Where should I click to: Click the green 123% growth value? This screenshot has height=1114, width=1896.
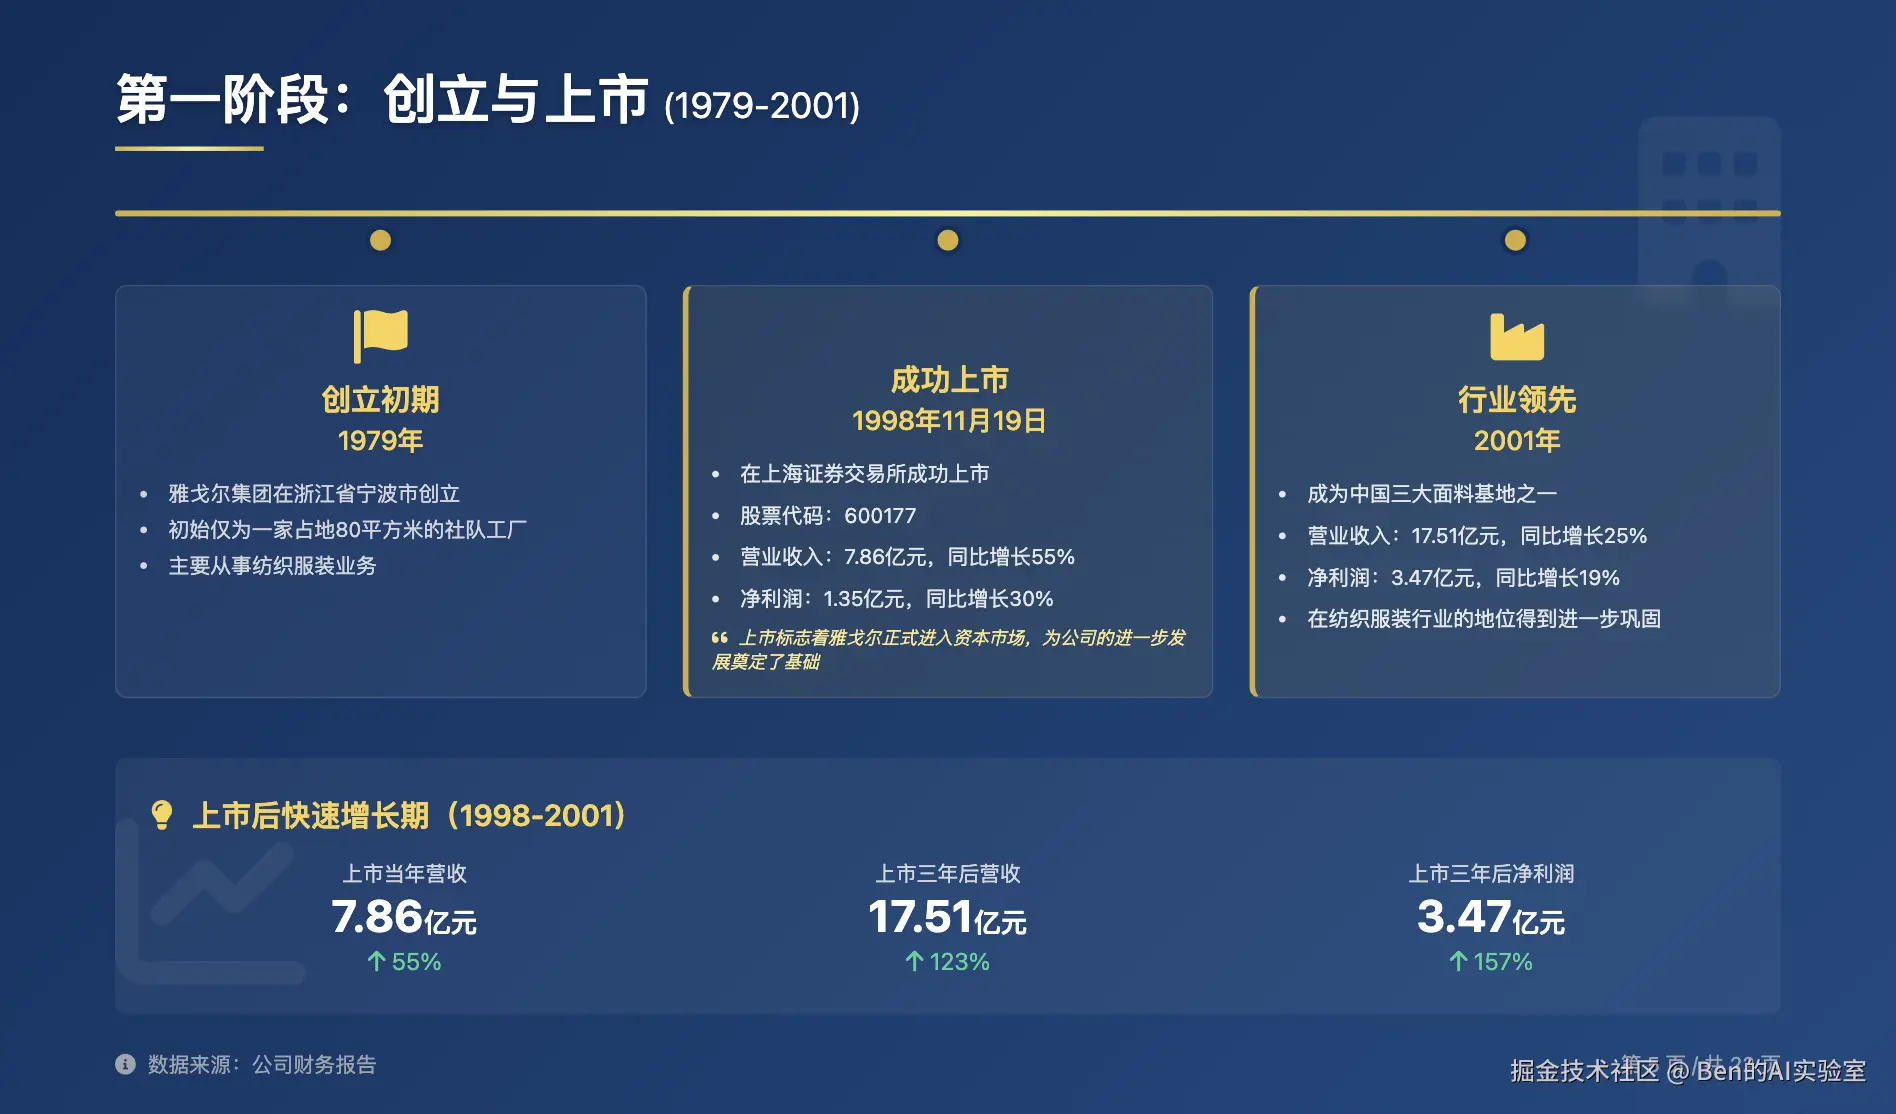959,961
